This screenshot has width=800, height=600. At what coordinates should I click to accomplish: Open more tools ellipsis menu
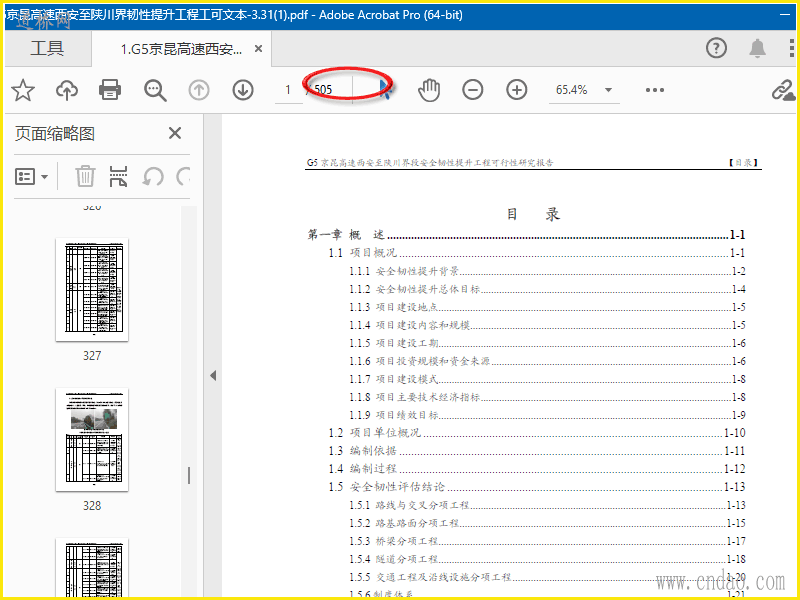pyautogui.click(x=655, y=90)
